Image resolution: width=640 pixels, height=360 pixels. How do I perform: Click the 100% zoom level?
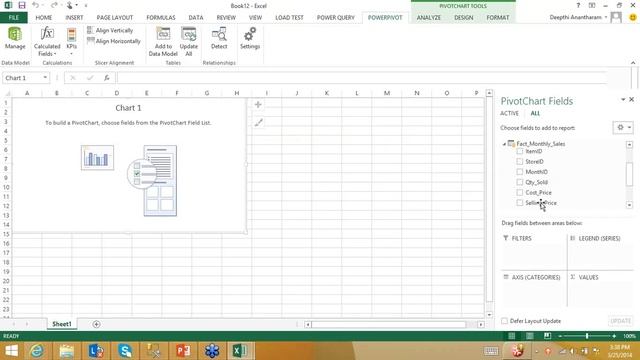[x=629, y=336]
